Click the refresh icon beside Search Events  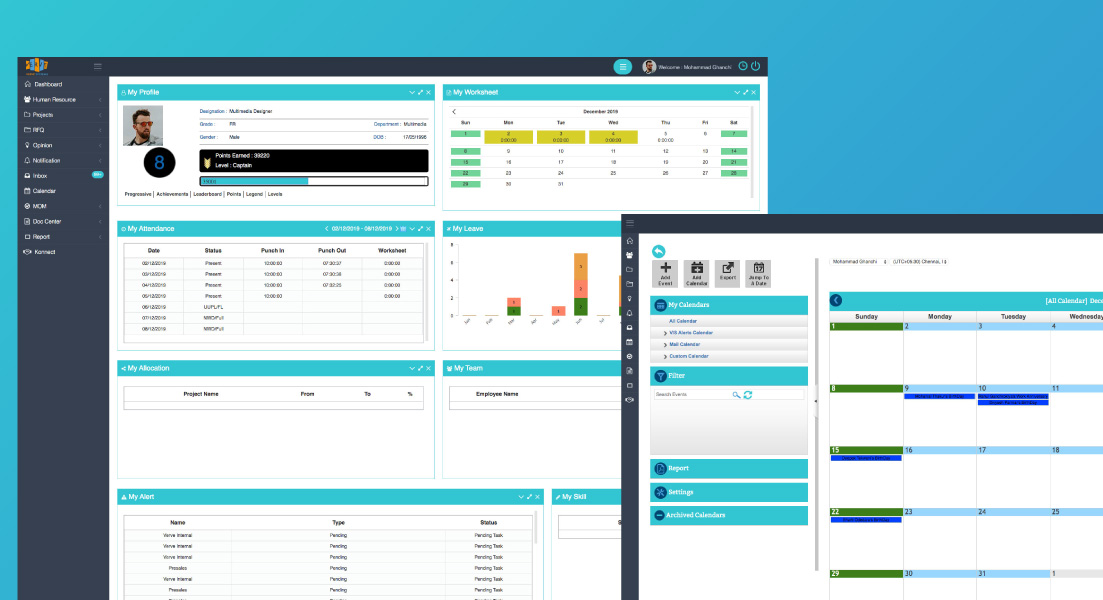[x=747, y=395]
